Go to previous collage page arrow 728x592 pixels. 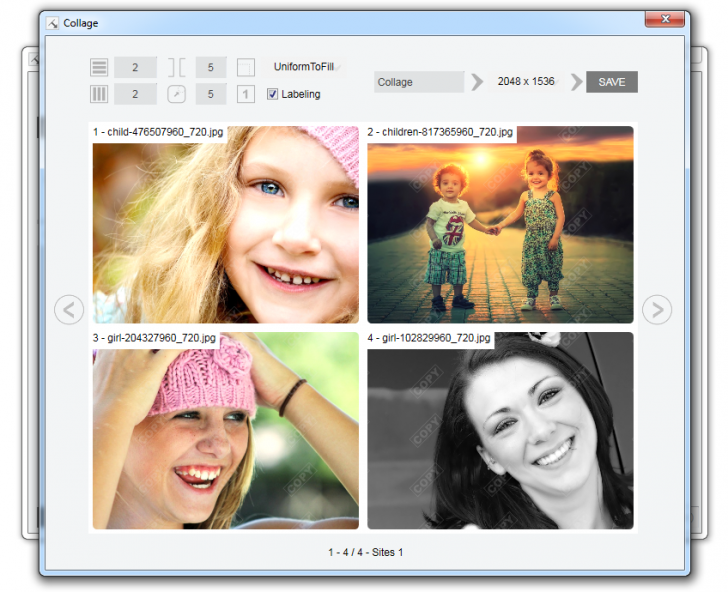pos(69,310)
